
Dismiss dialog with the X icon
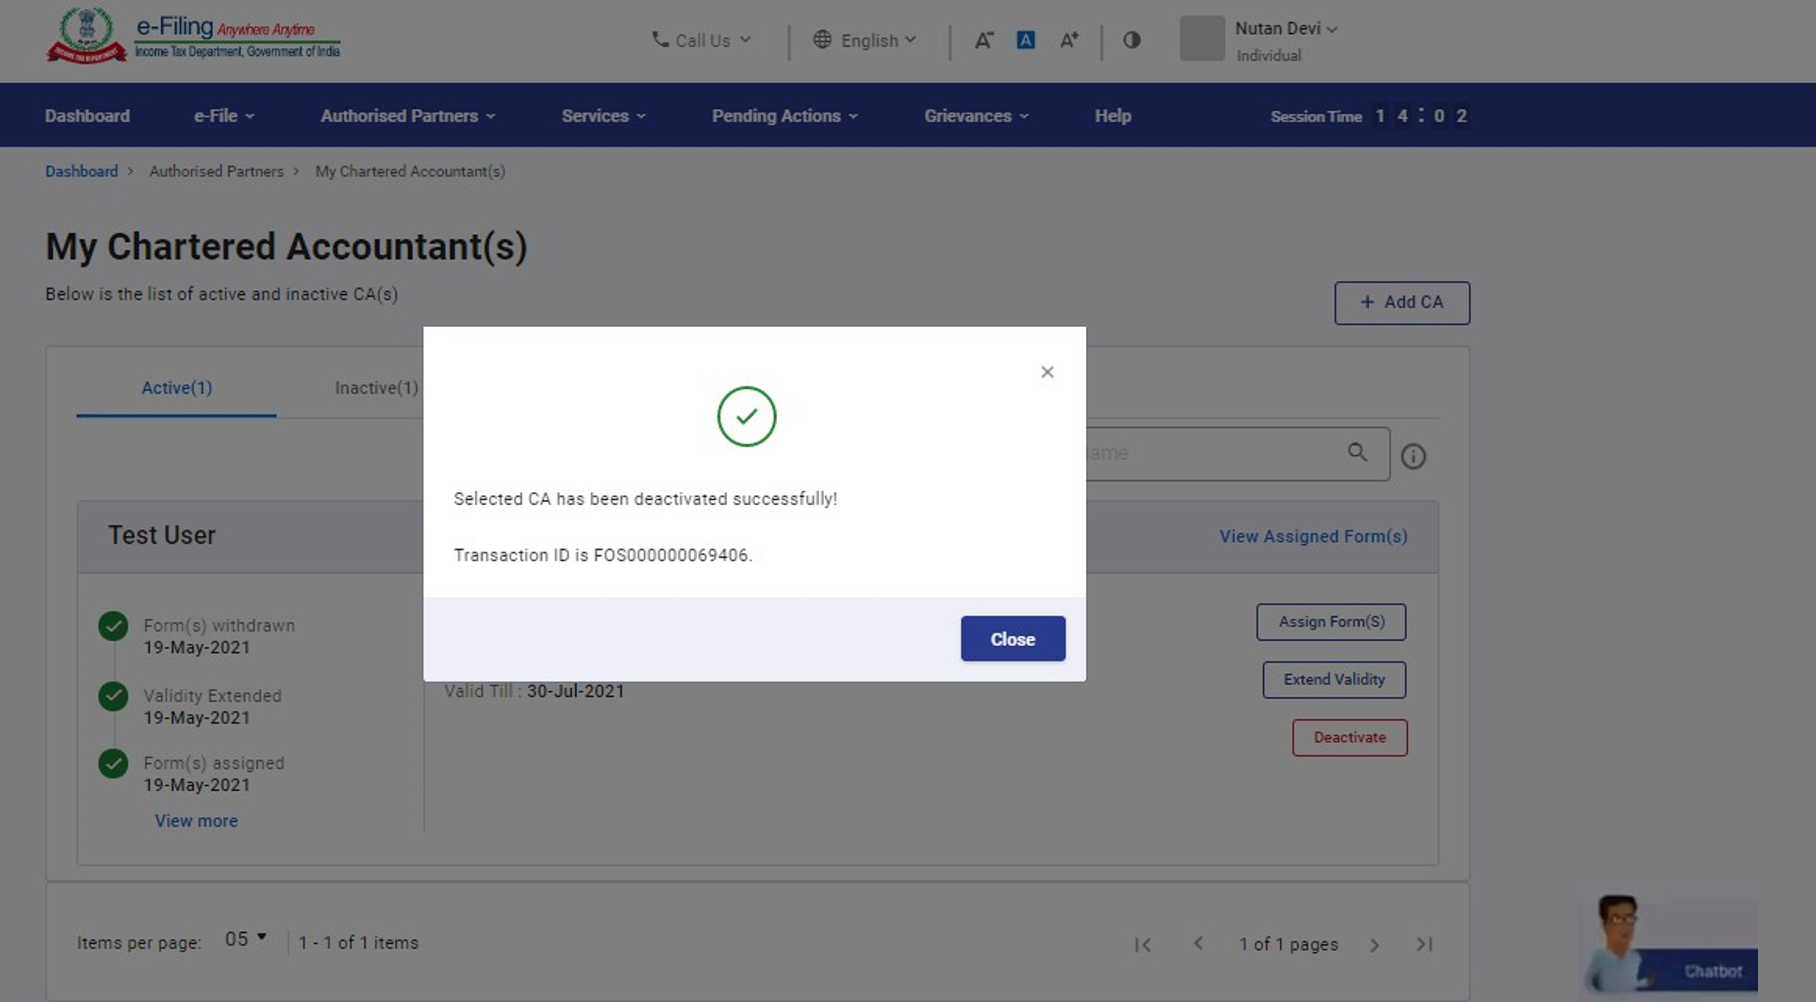point(1047,372)
